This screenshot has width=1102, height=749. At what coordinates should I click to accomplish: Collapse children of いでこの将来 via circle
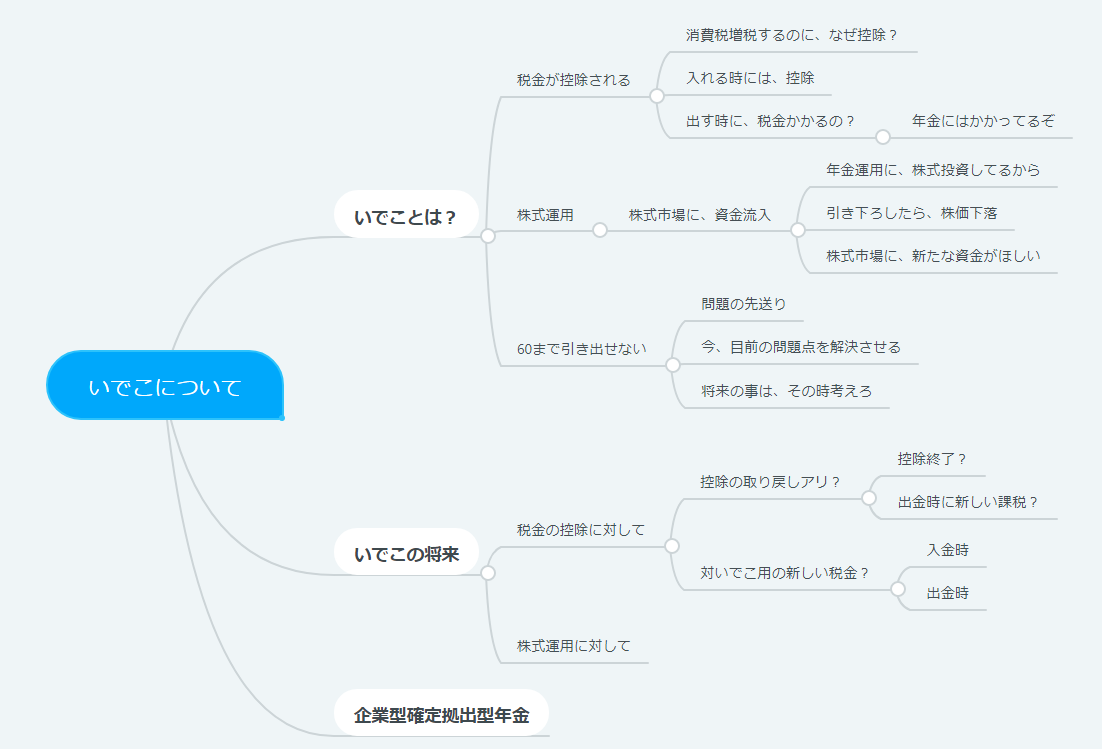[x=488, y=573]
